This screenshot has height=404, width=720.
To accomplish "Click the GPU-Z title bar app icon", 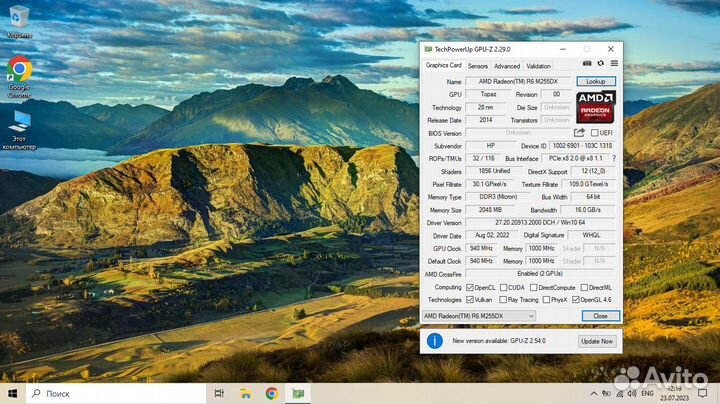I will [x=428, y=49].
